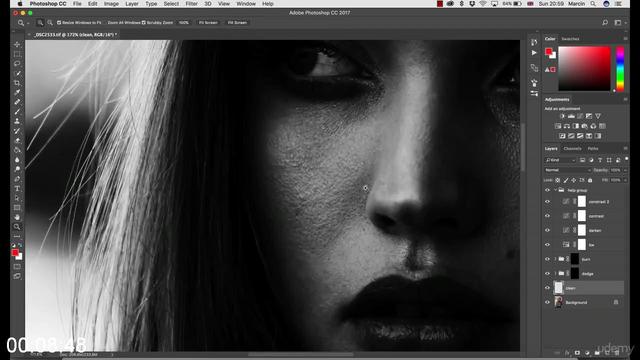The height and width of the screenshot is (360, 640).
Task: Select the Lasso tool
Action: point(17,64)
